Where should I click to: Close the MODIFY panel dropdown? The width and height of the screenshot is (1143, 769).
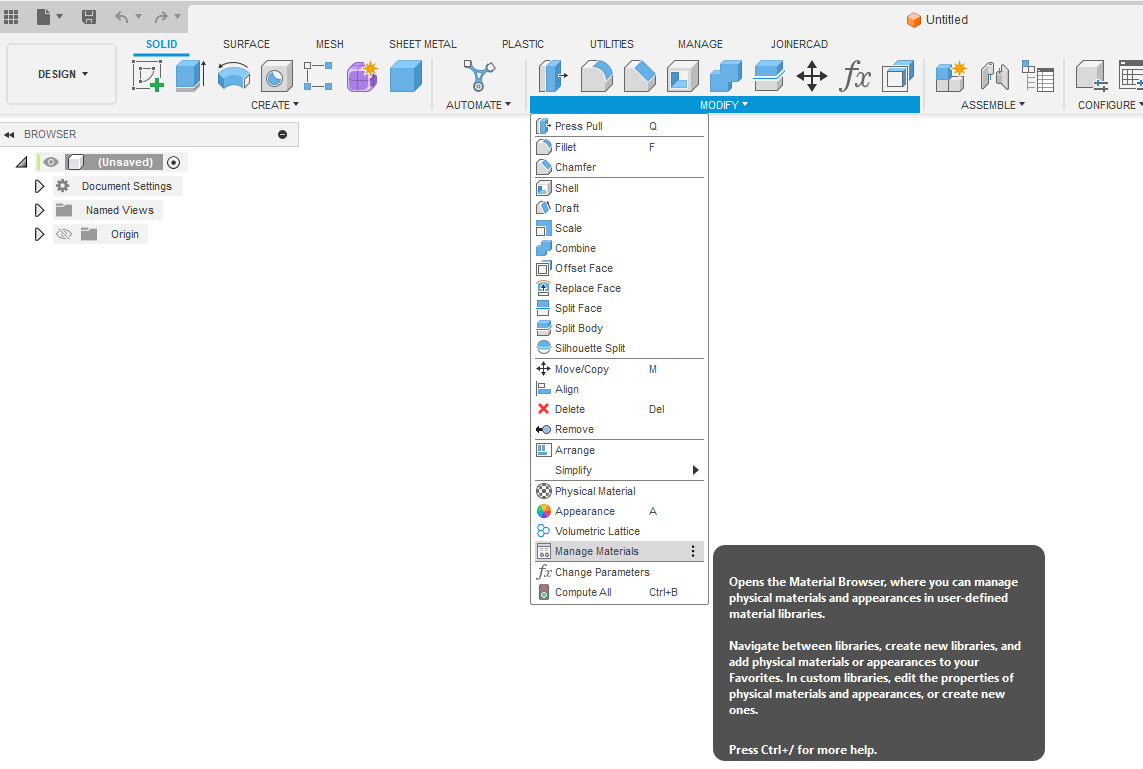coord(724,105)
